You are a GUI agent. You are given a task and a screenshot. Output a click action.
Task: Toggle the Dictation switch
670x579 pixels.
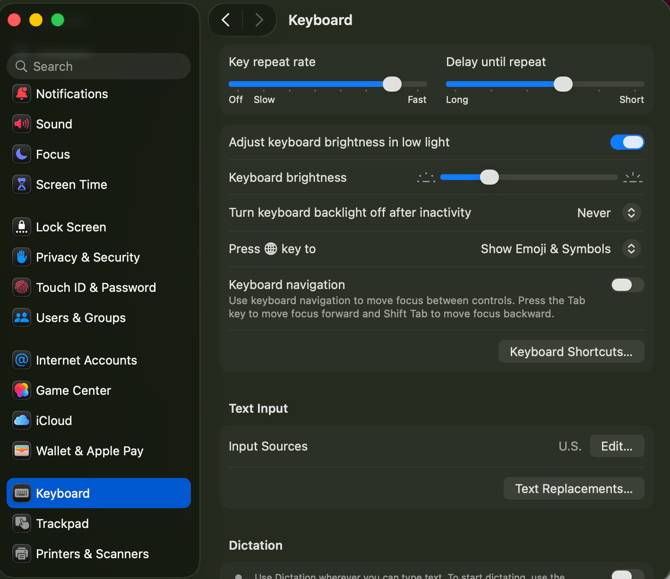pos(627,574)
